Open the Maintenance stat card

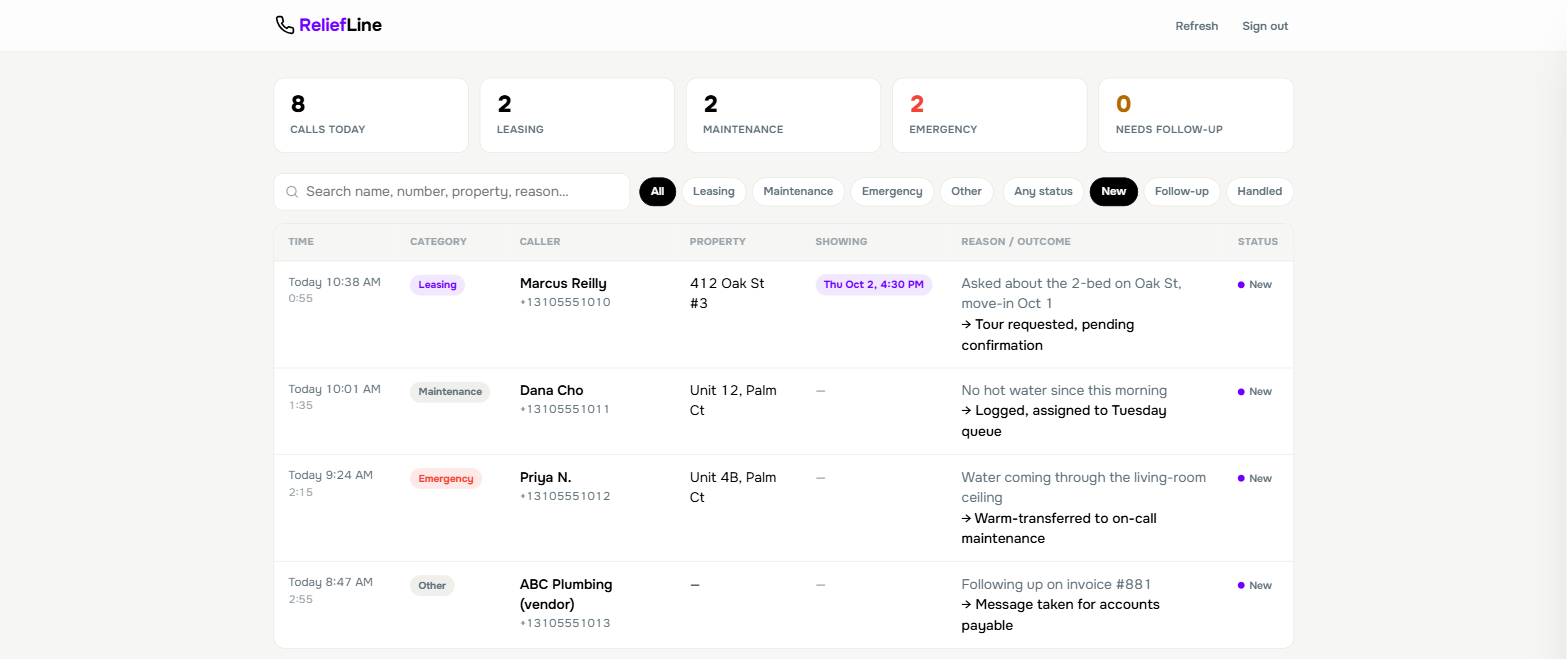[x=783, y=115]
